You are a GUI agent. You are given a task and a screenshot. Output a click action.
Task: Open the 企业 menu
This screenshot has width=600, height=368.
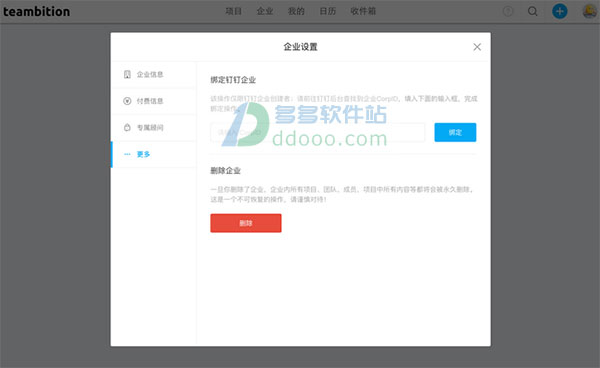click(265, 11)
